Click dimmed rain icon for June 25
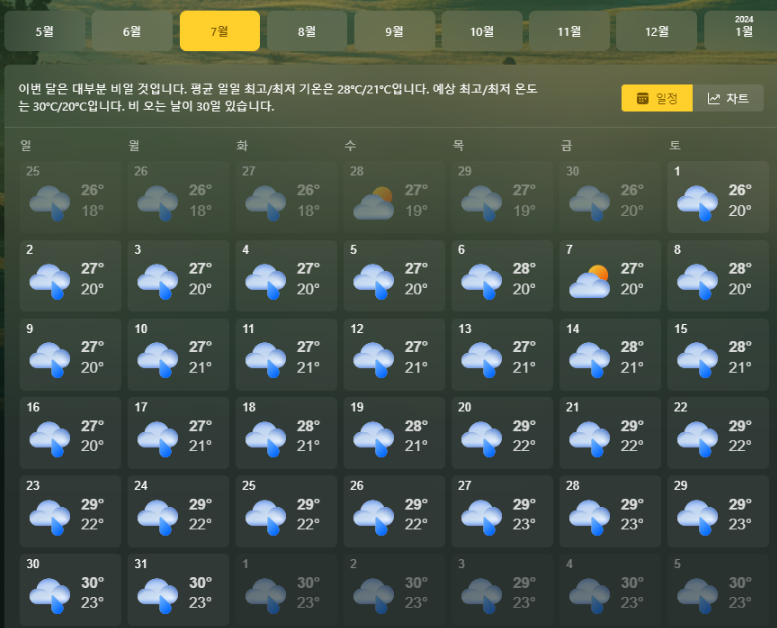Image resolution: width=777 pixels, height=628 pixels. [50, 202]
